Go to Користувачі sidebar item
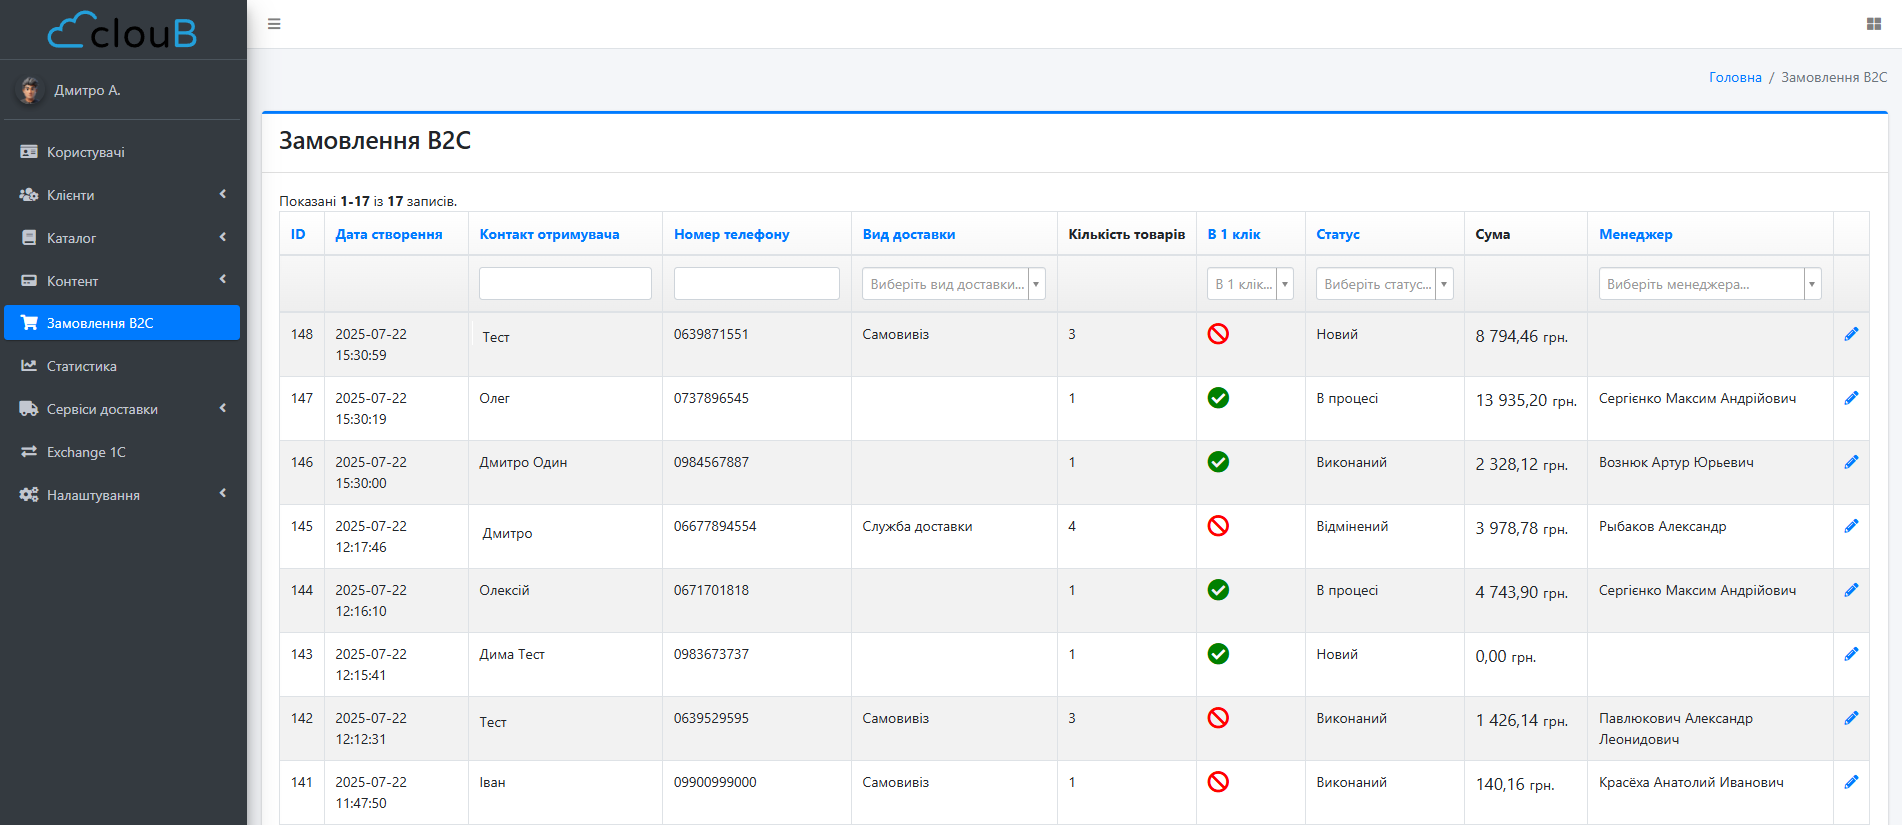1902x825 pixels. (x=86, y=152)
